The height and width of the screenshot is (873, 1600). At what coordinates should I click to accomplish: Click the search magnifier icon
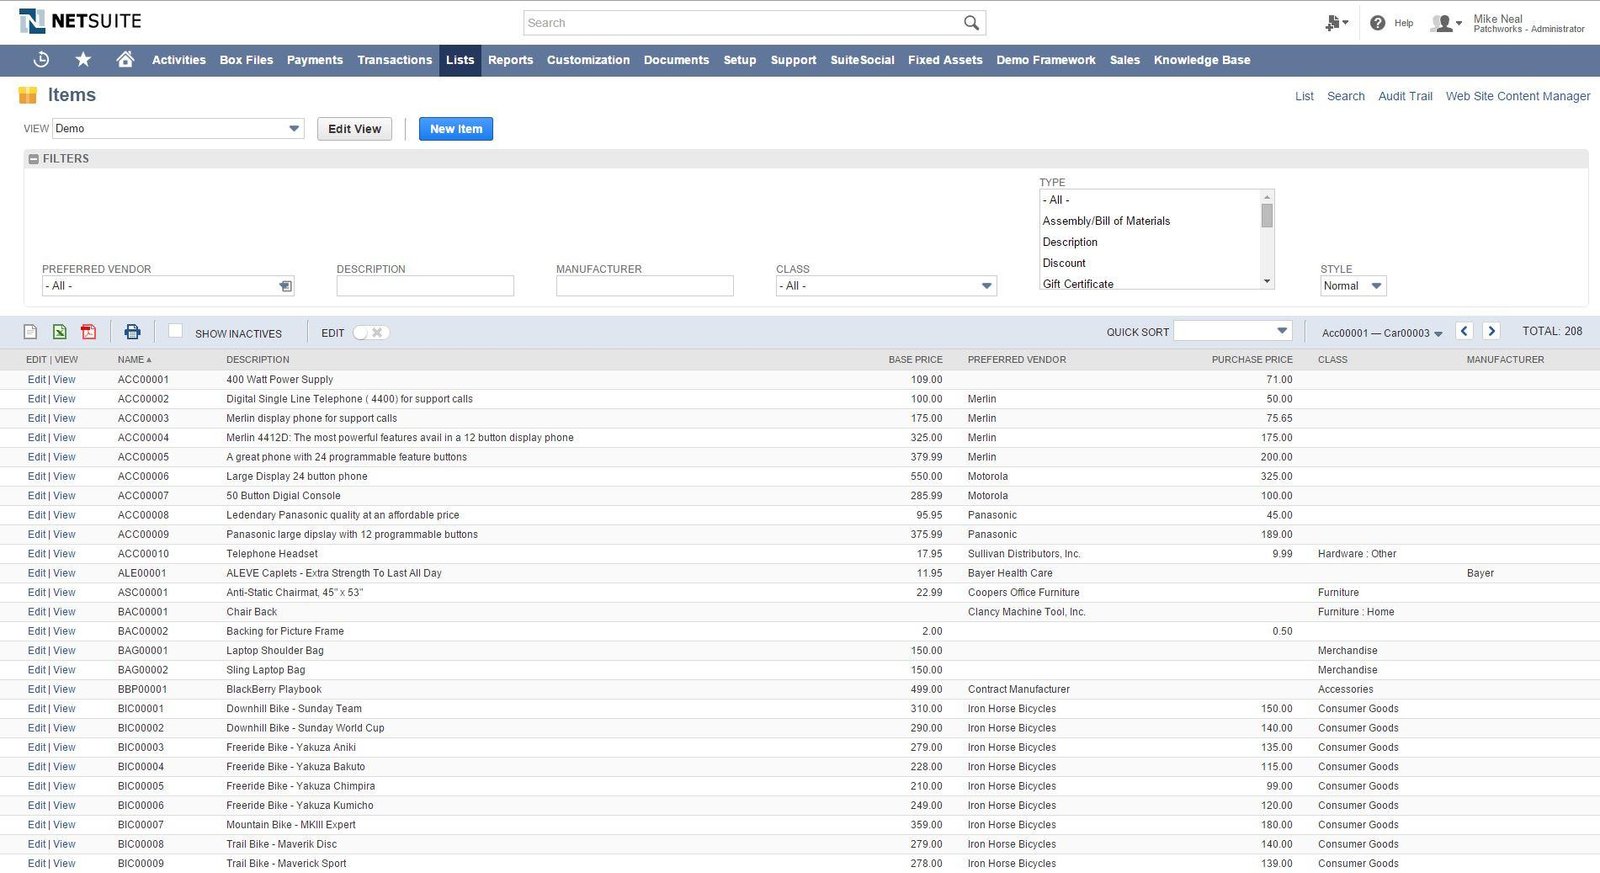pyautogui.click(x=971, y=22)
